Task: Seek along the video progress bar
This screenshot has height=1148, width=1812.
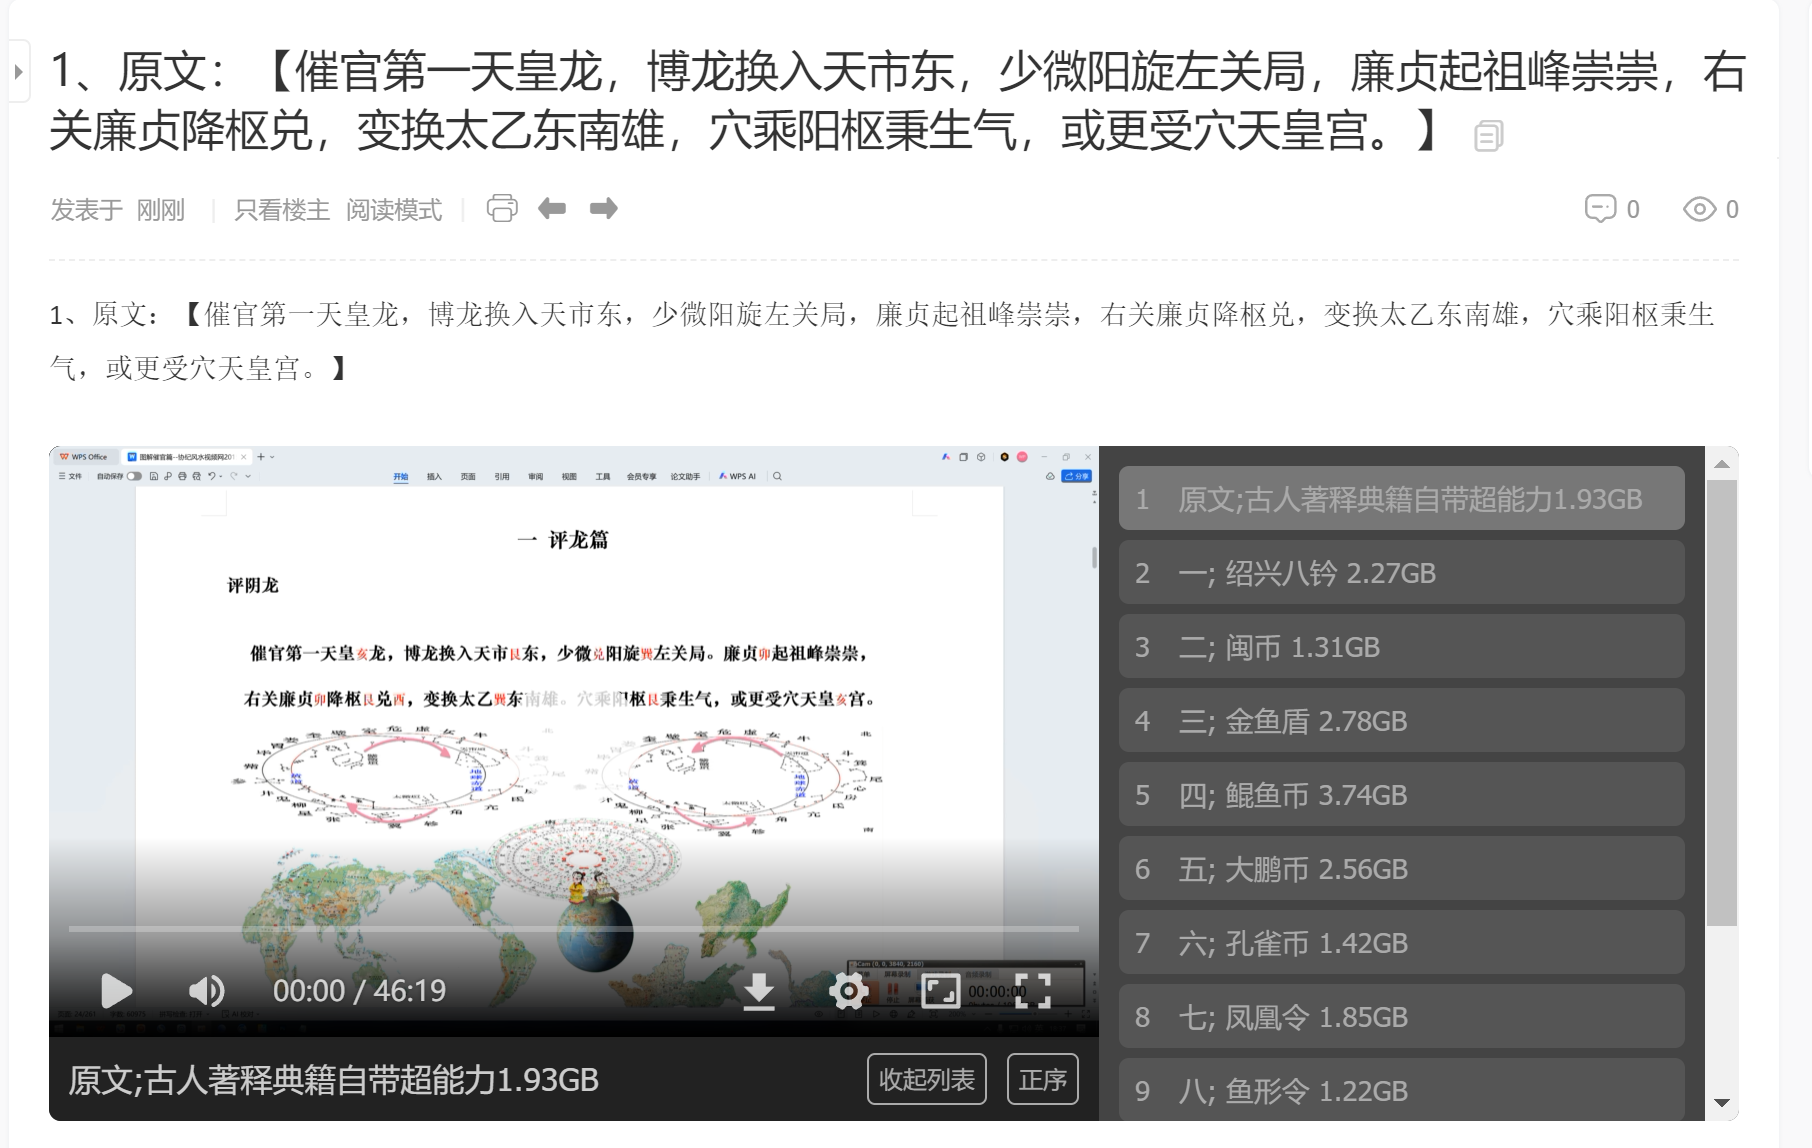Action: click(573, 929)
